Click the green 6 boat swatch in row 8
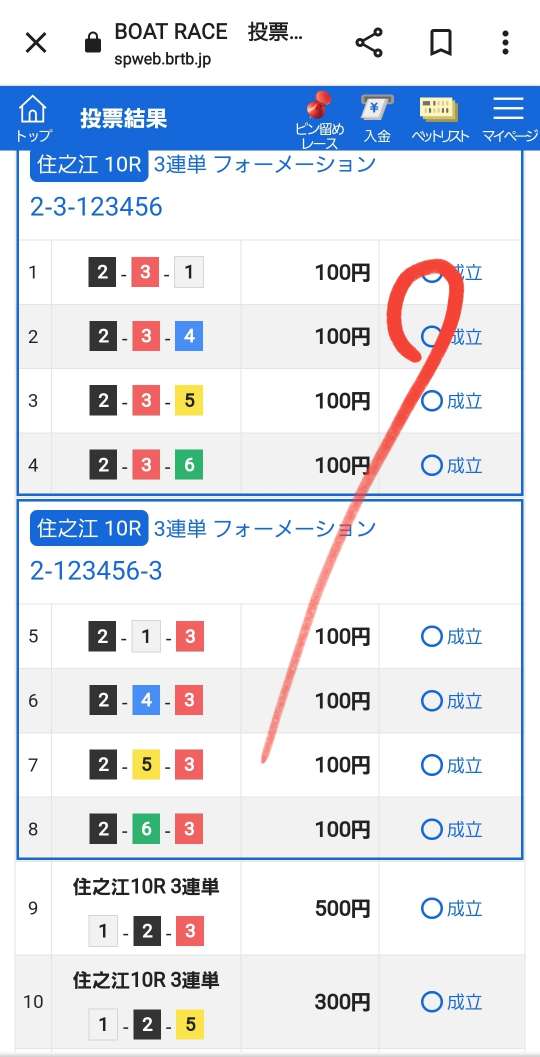540x1057 pixels. tap(146, 829)
